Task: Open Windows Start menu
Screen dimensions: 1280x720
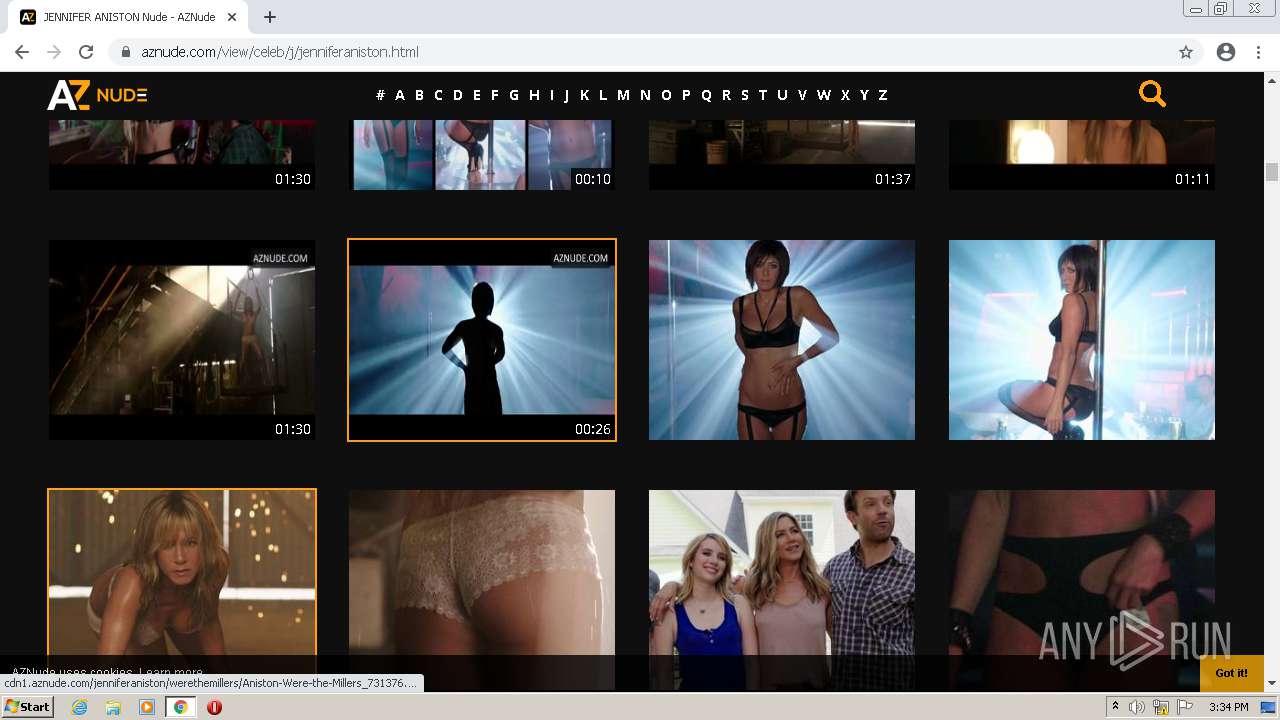Action: (x=28, y=707)
